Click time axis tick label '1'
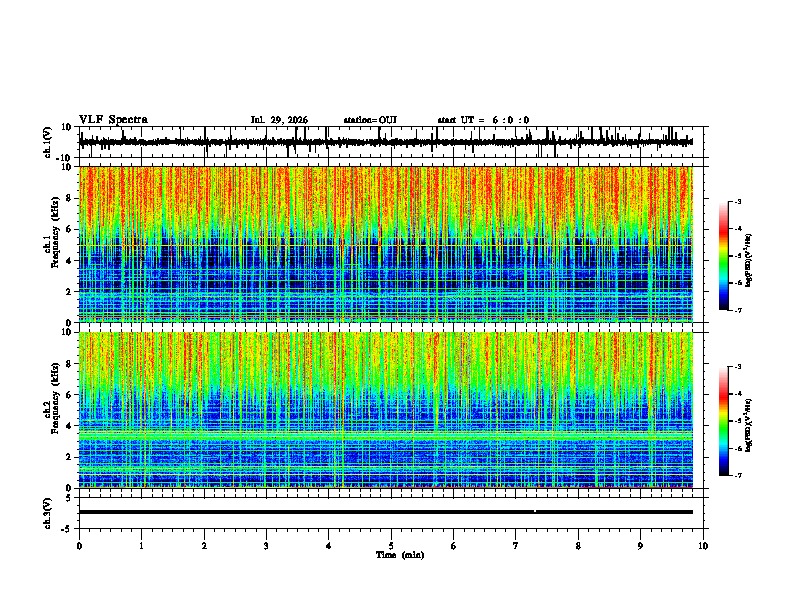 (141, 546)
